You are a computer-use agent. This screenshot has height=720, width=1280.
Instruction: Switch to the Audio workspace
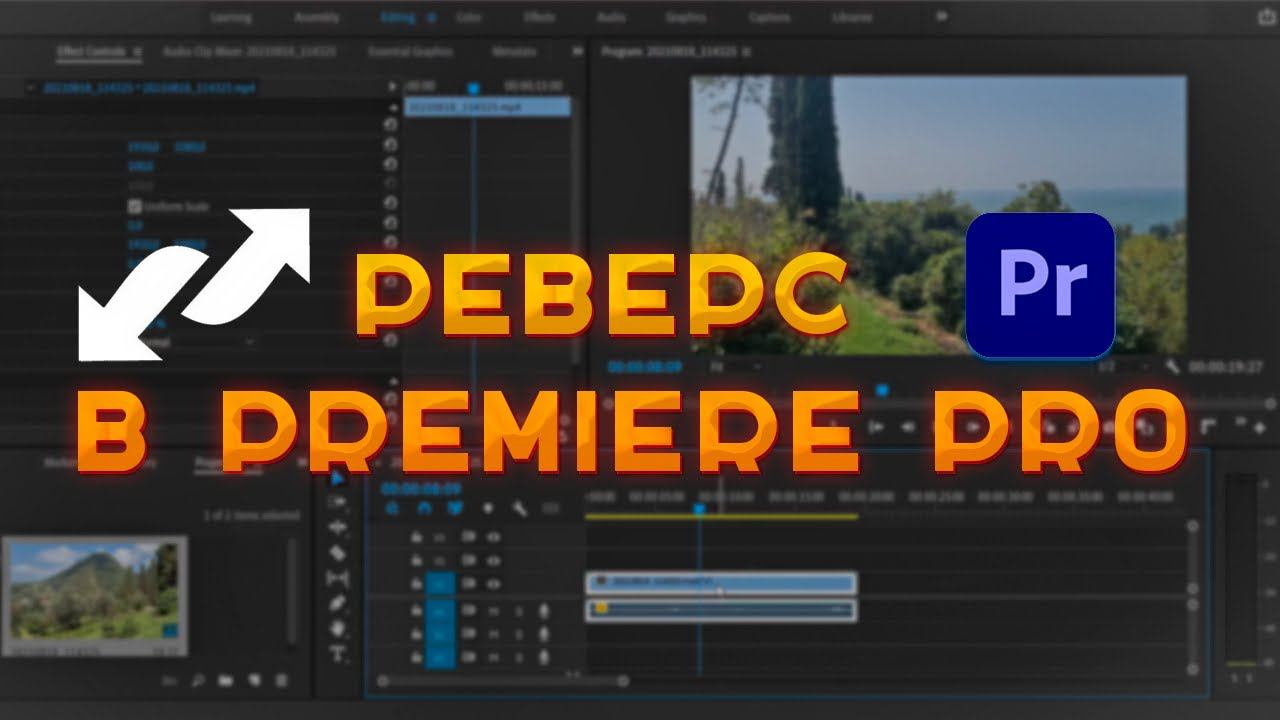(x=611, y=17)
